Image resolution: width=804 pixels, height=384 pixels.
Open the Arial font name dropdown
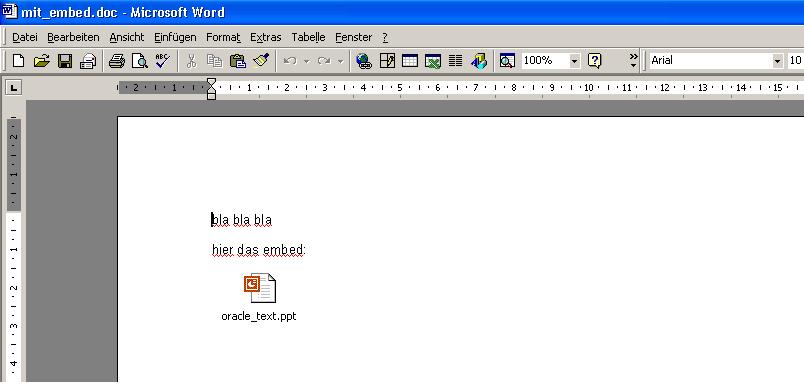[778, 61]
